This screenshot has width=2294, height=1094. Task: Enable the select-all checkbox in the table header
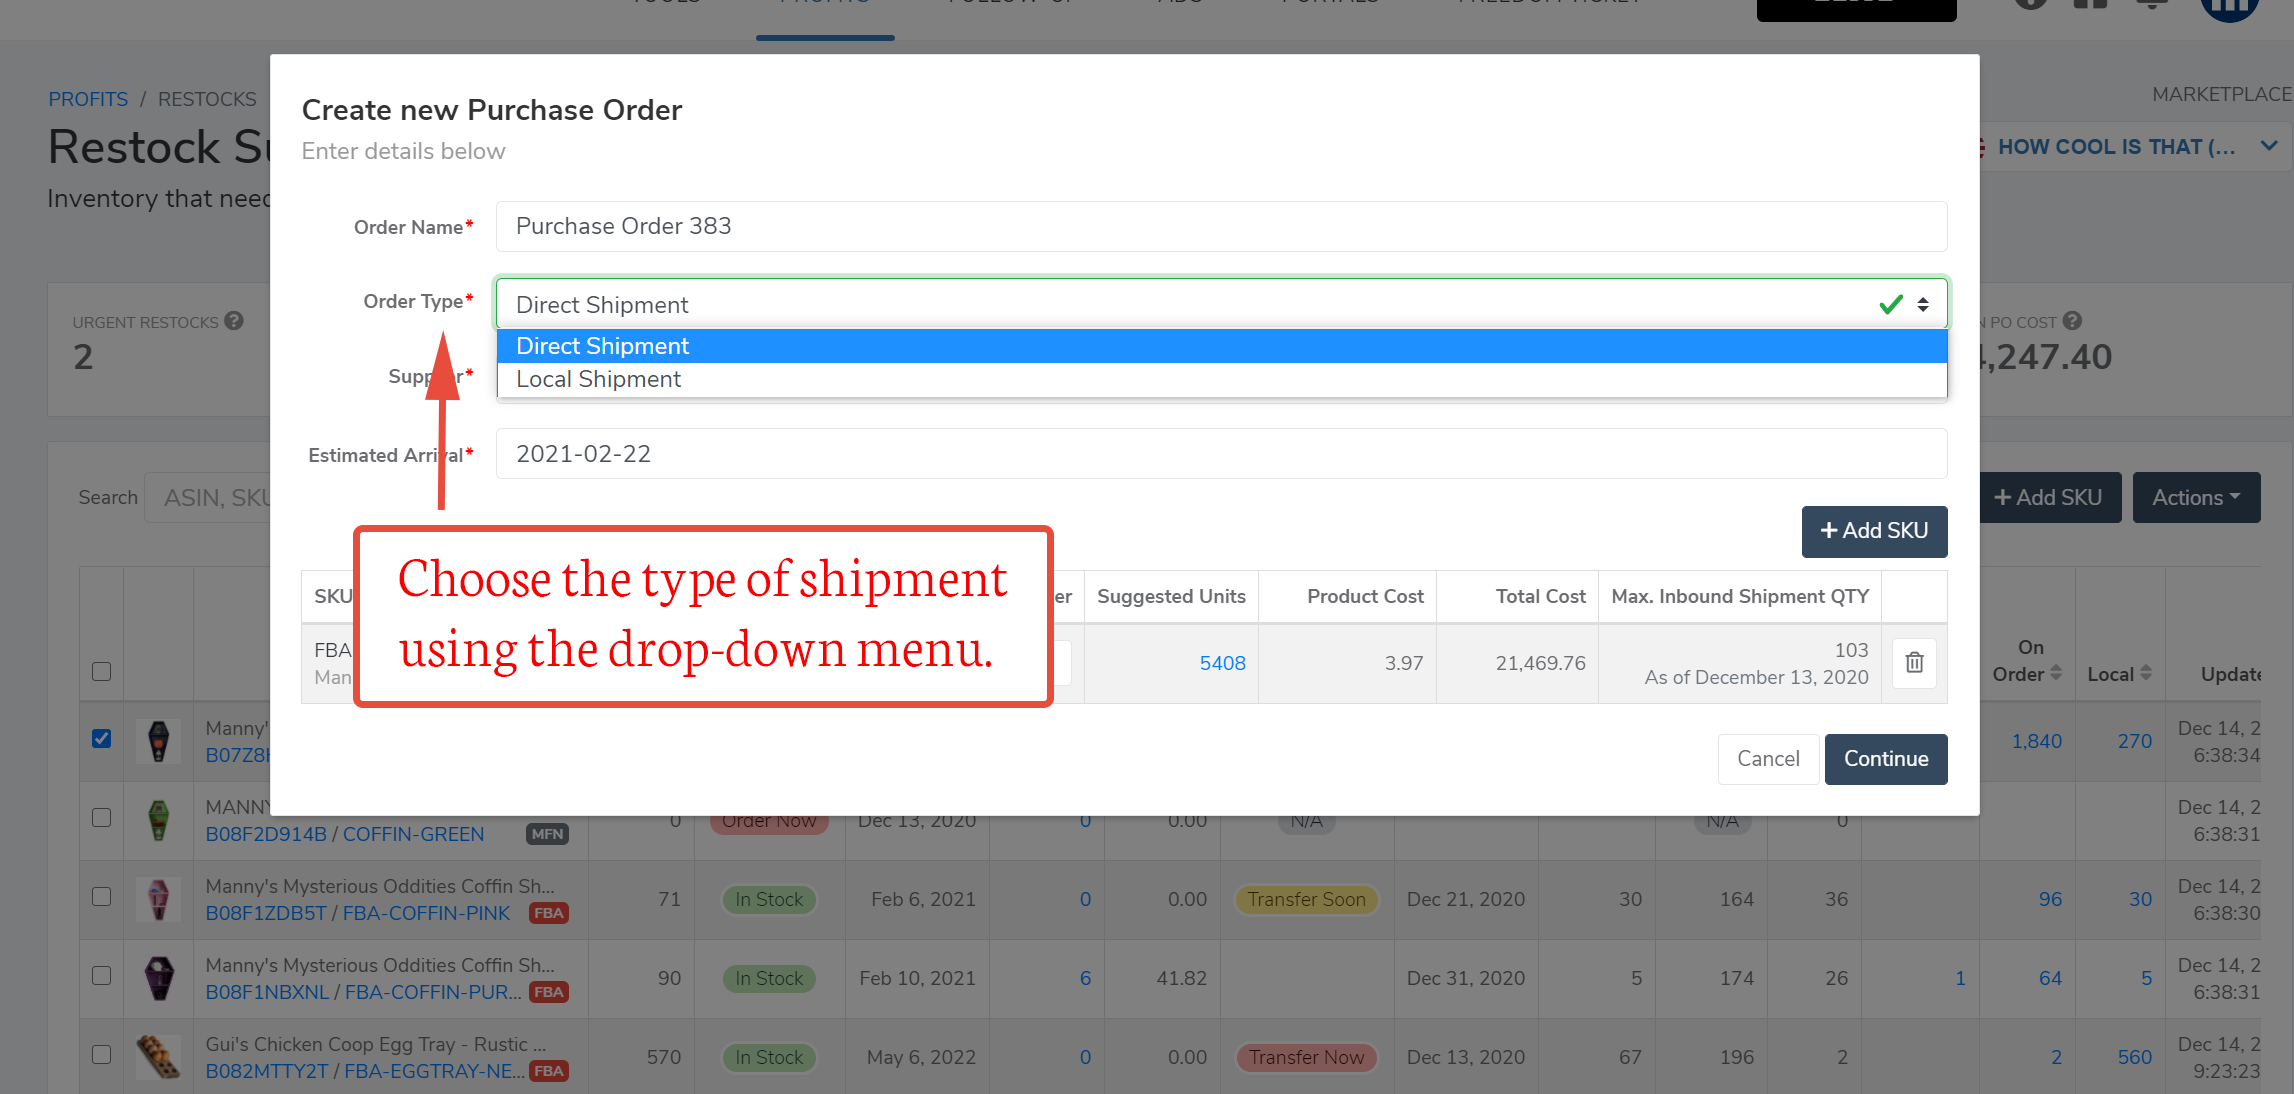[101, 672]
